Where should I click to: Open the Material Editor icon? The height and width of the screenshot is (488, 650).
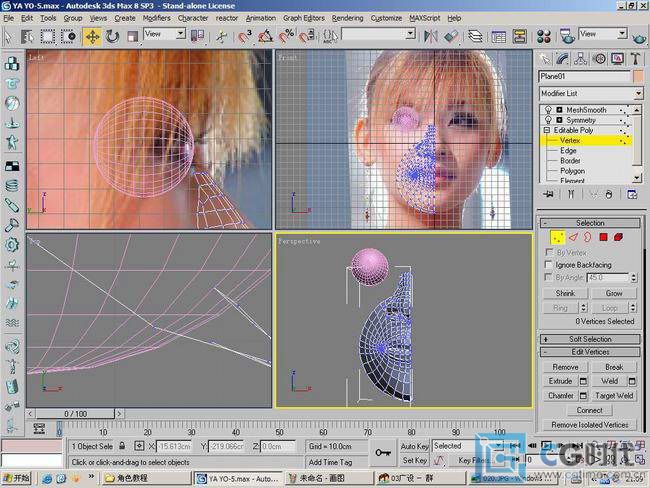(x=543, y=36)
